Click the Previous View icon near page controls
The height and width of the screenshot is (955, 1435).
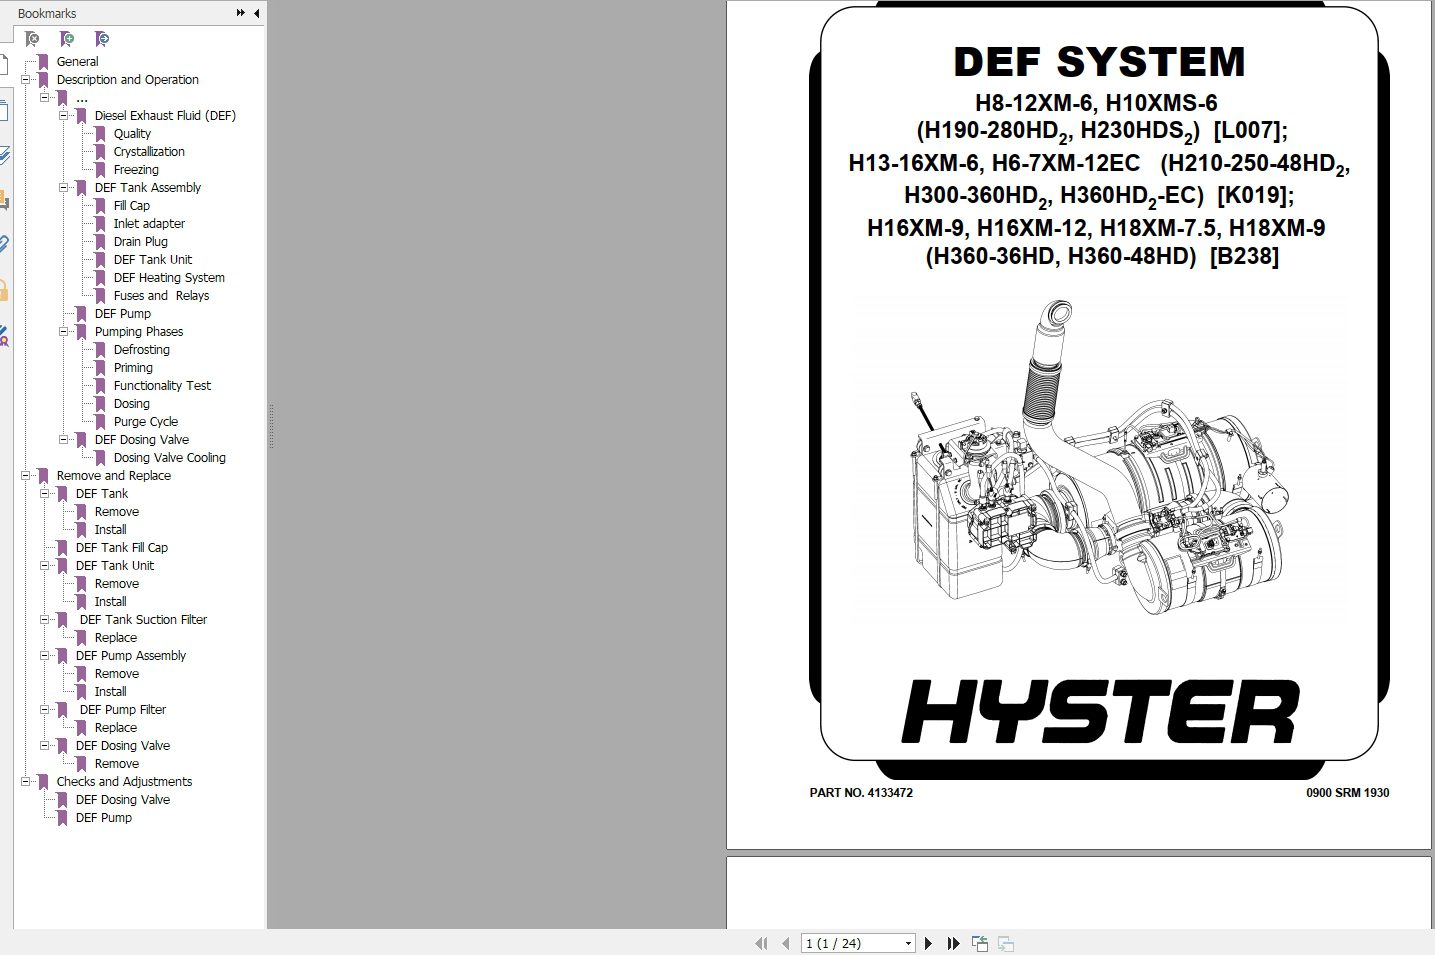[x=979, y=942]
